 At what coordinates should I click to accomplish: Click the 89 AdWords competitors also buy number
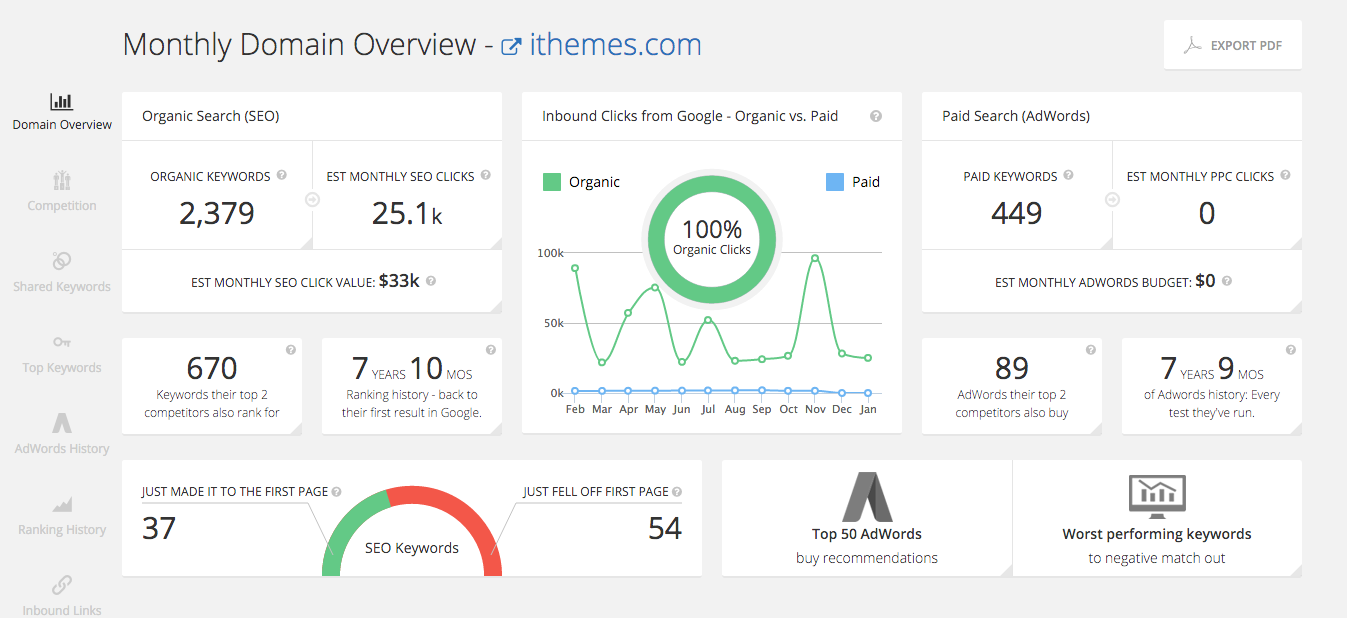tap(1012, 369)
